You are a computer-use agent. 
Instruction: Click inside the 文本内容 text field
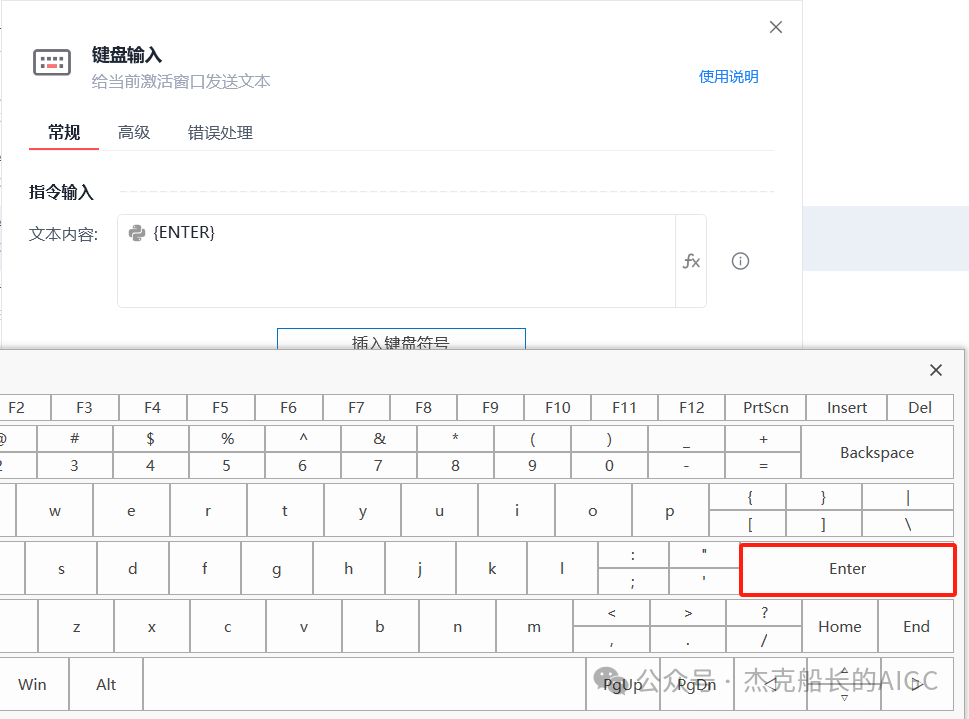[396, 261]
